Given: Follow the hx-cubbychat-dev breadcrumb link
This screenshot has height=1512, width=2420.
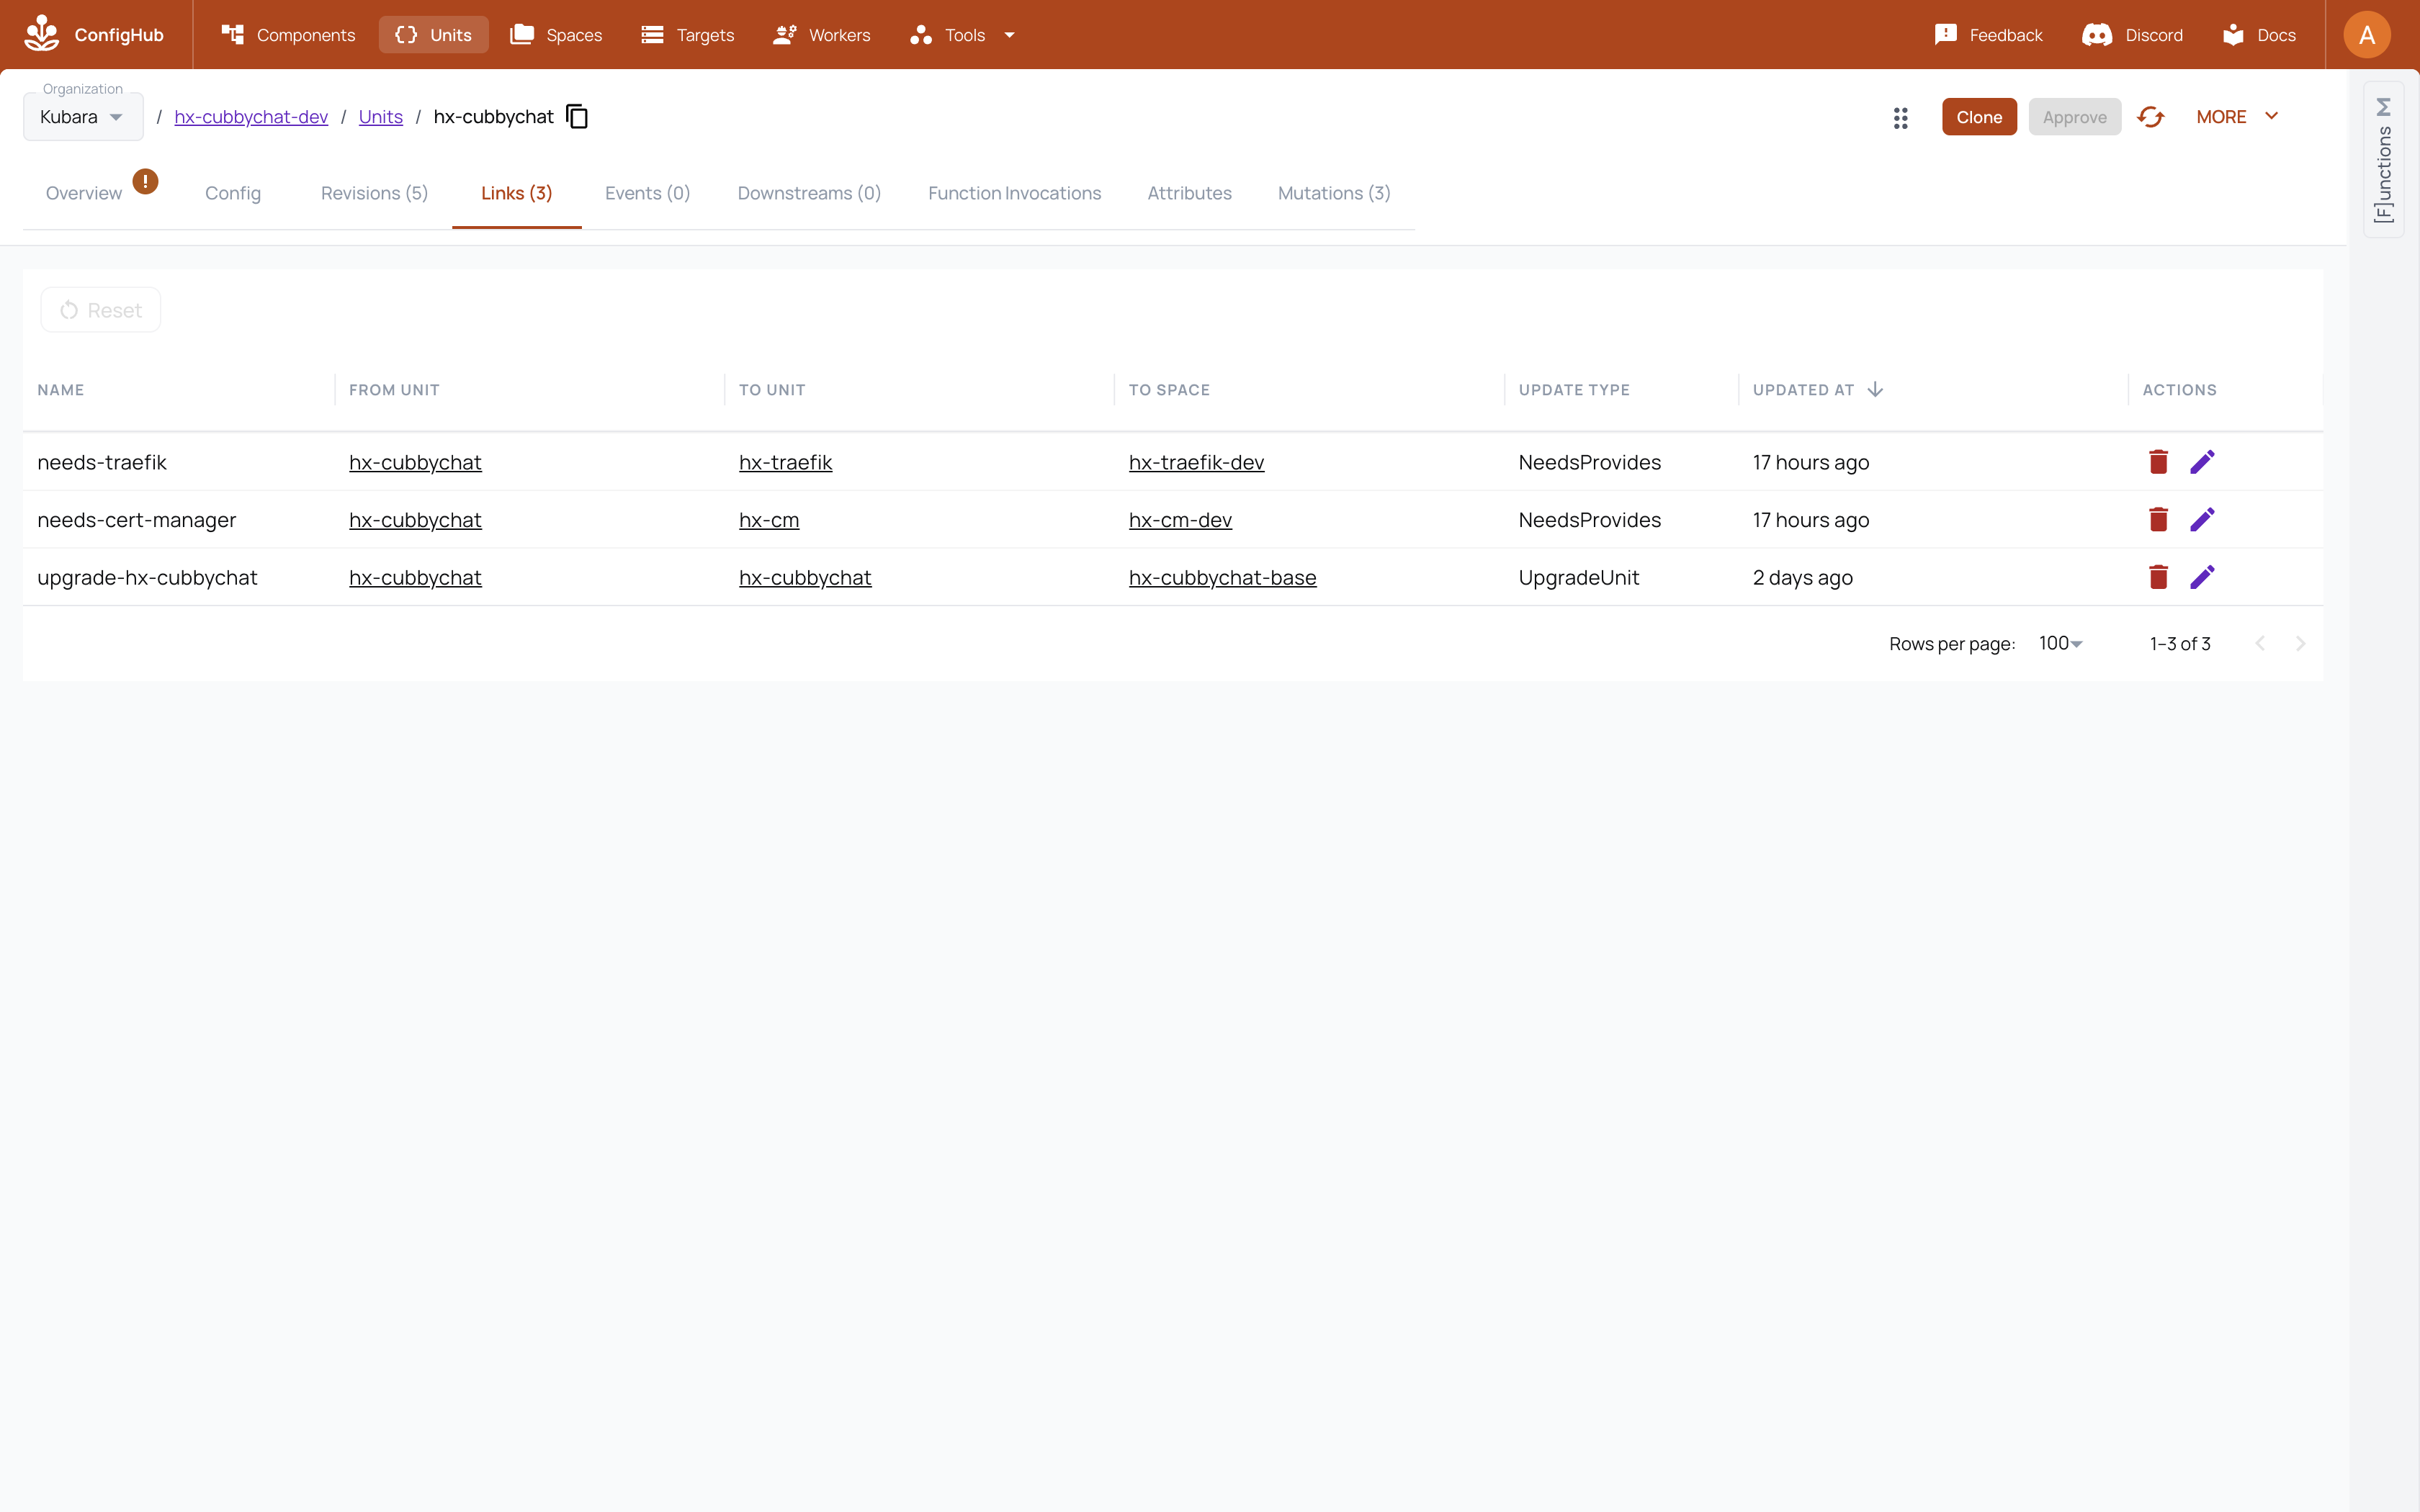Looking at the screenshot, I should pos(251,117).
